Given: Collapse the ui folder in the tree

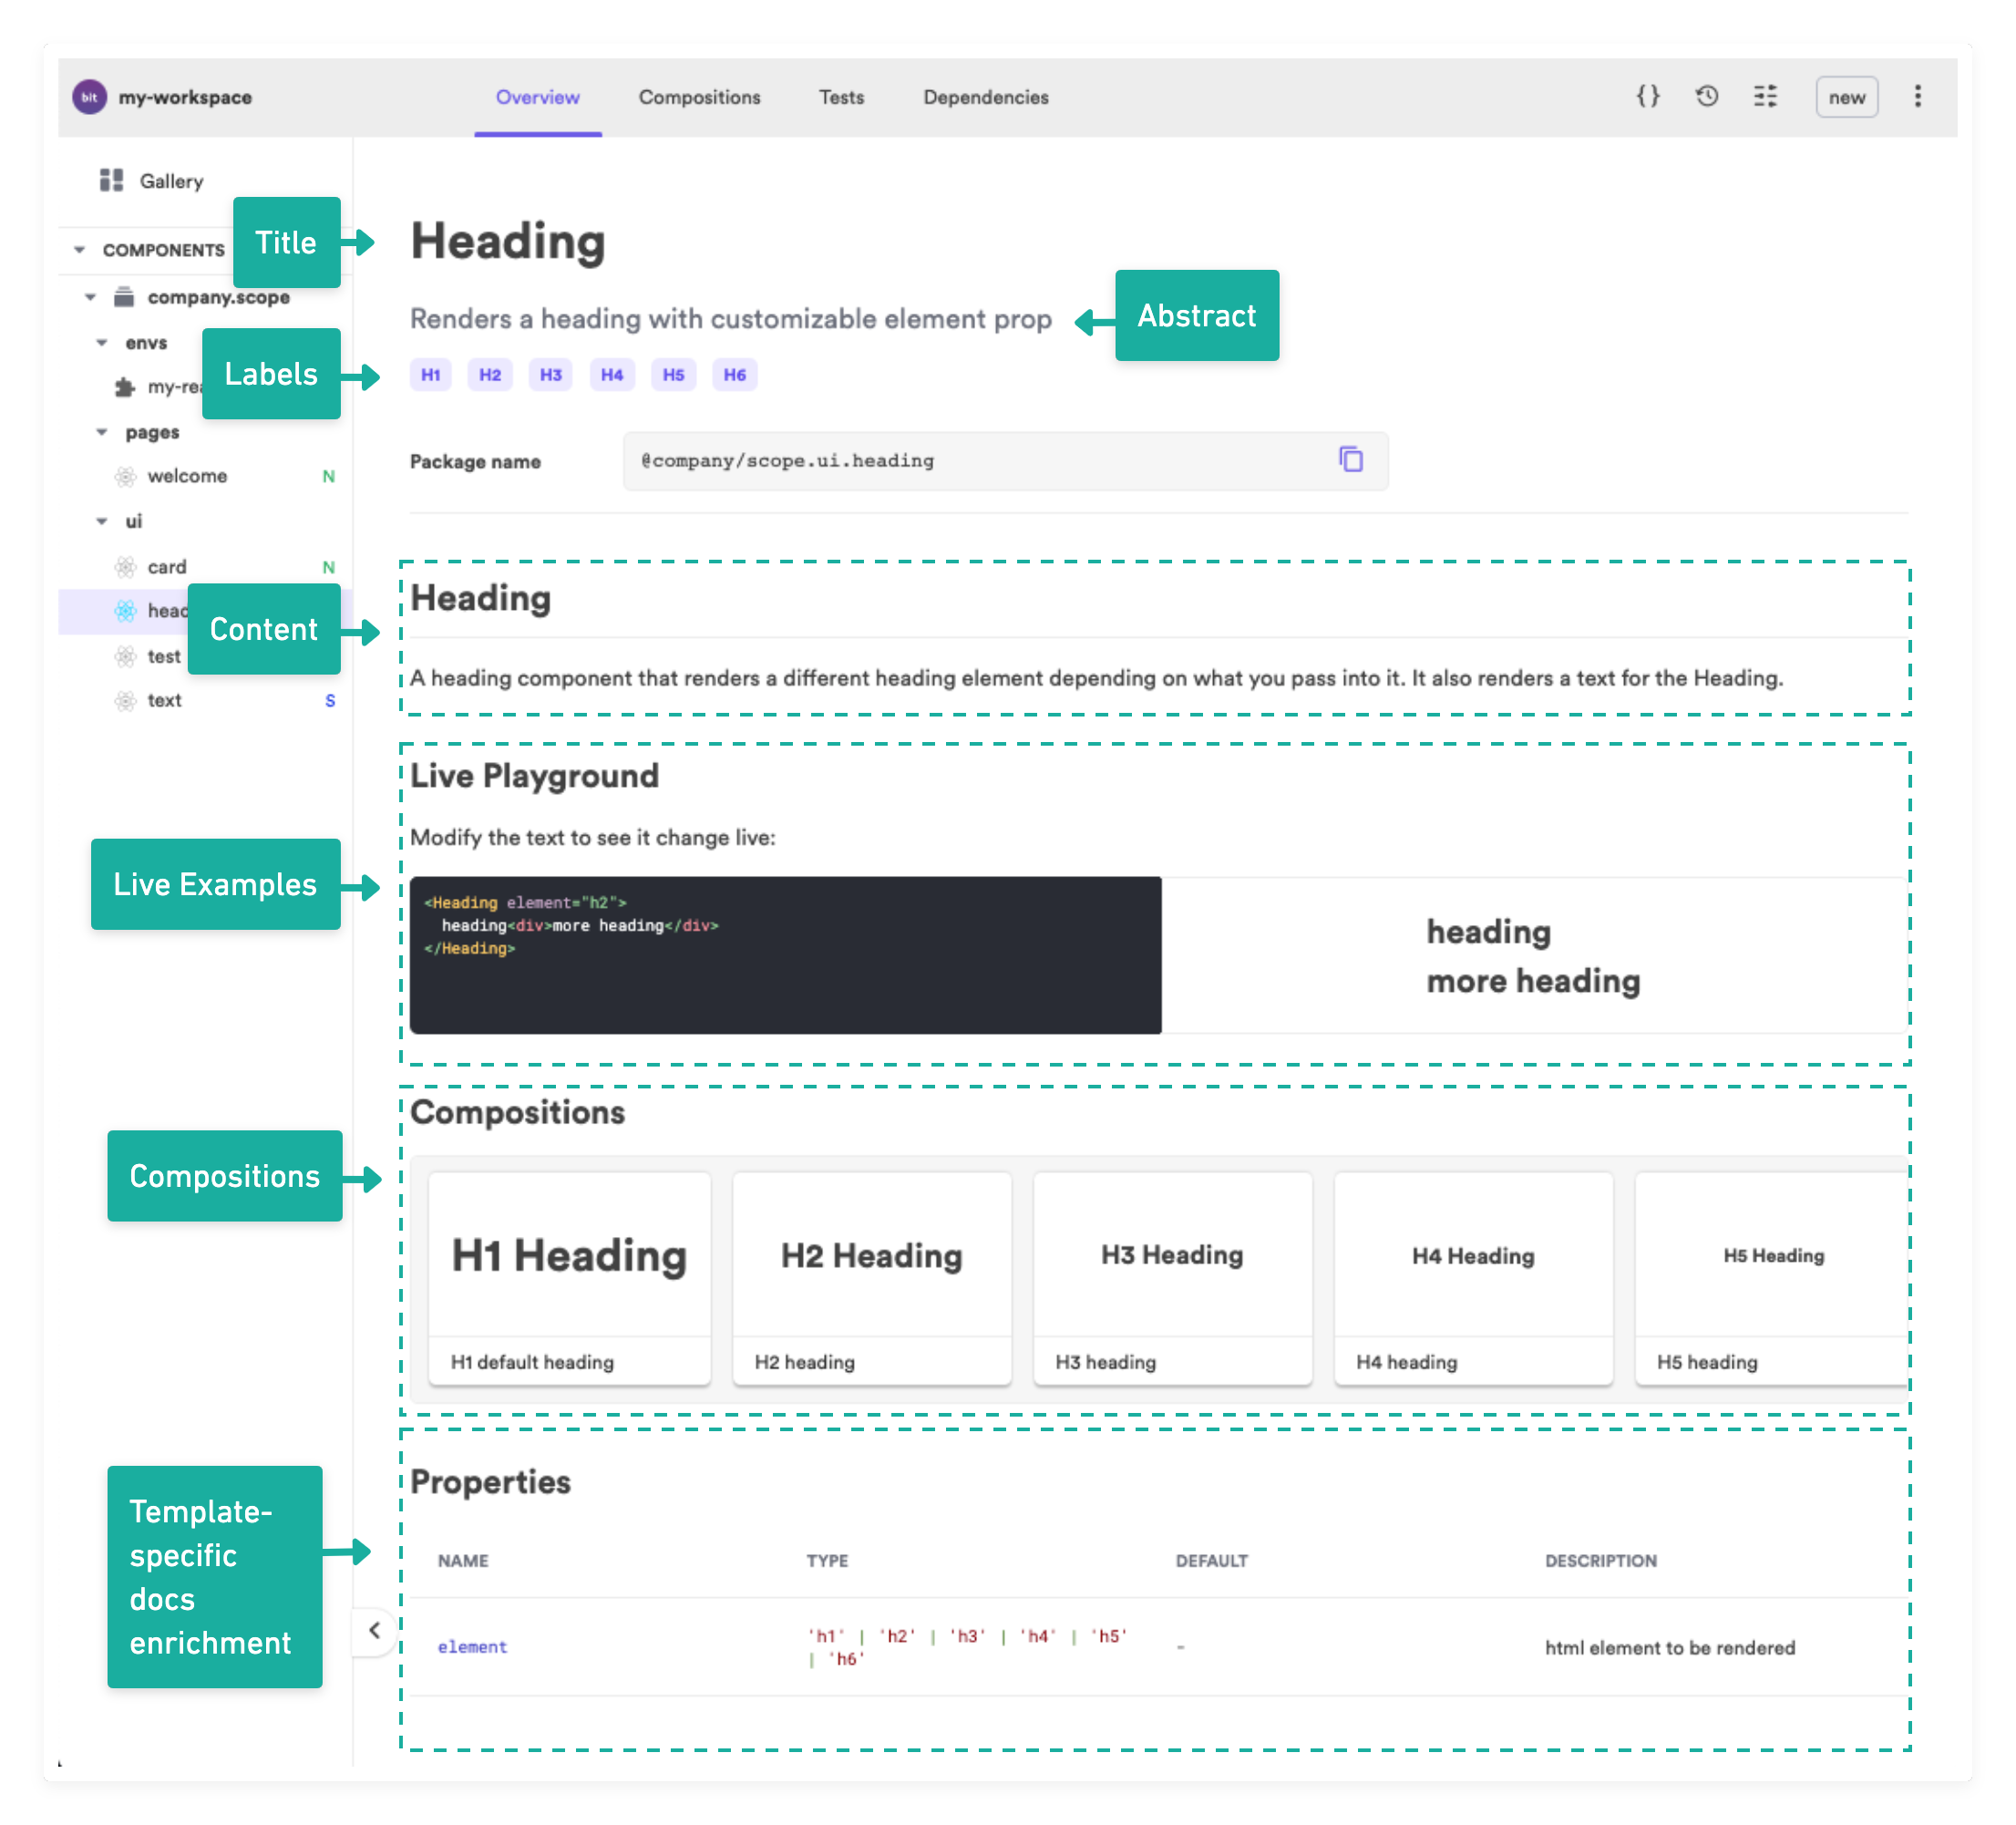Looking at the screenshot, I should [x=102, y=521].
